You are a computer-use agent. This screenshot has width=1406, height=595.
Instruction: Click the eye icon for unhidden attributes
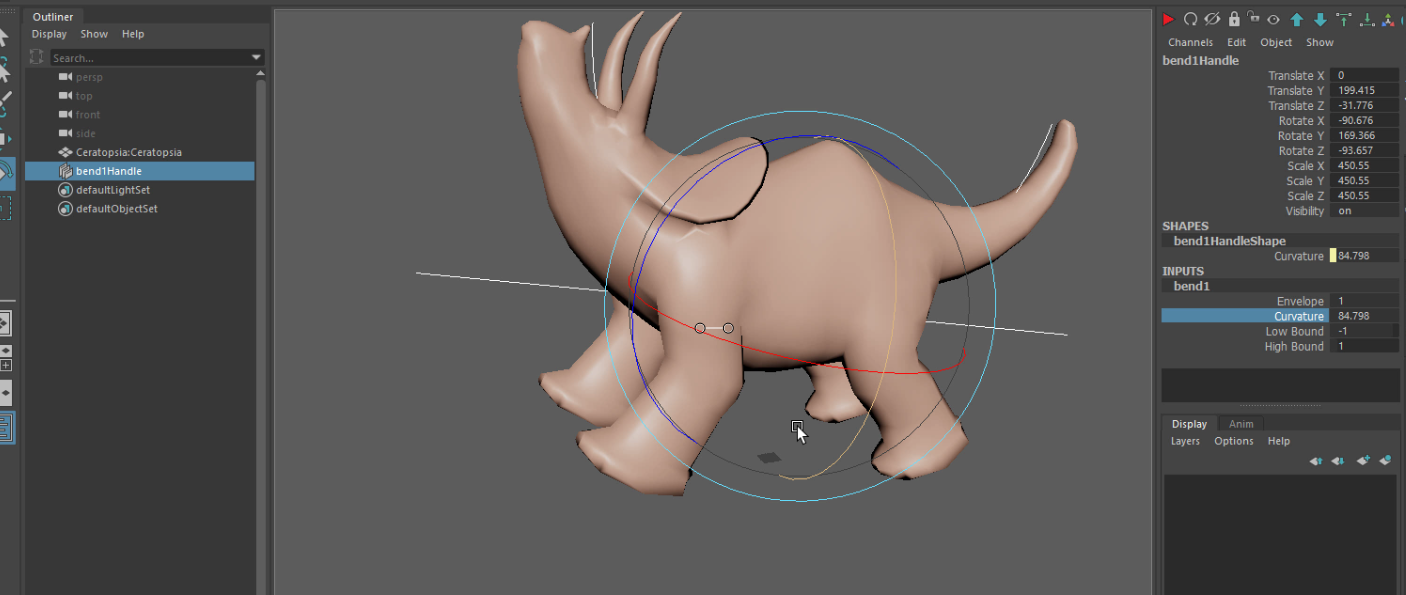click(1274, 19)
